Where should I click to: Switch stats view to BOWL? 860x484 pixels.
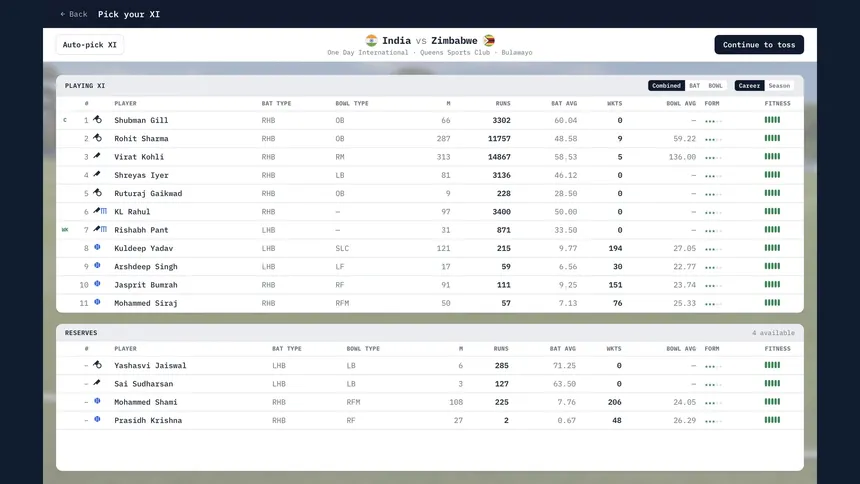[x=715, y=86]
